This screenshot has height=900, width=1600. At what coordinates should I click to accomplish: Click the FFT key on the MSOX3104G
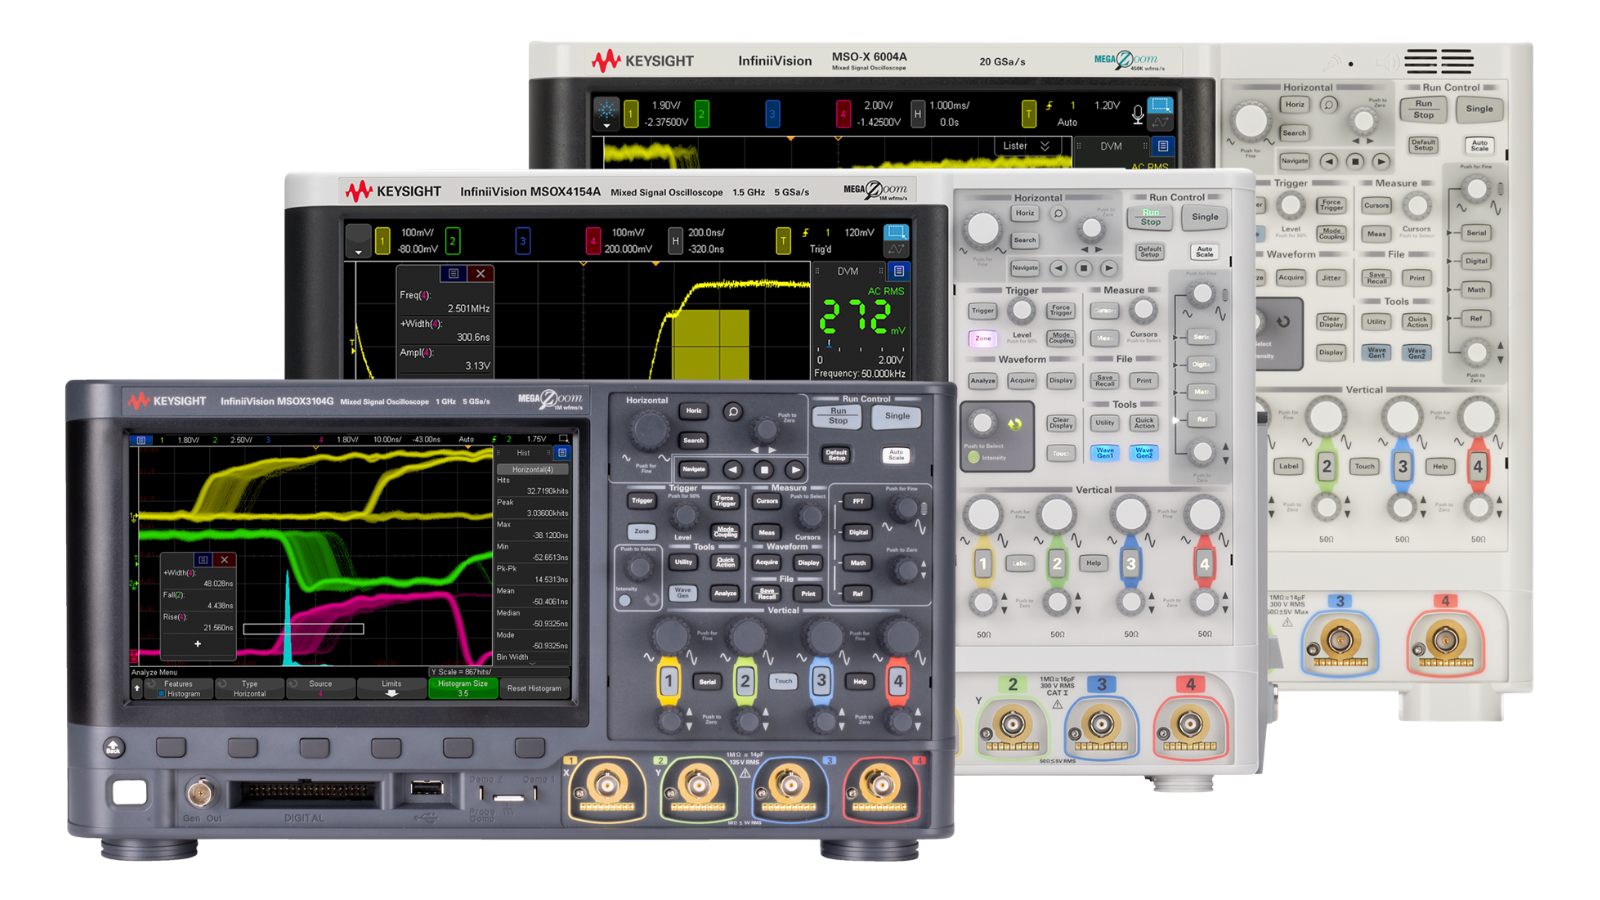tap(857, 501)
